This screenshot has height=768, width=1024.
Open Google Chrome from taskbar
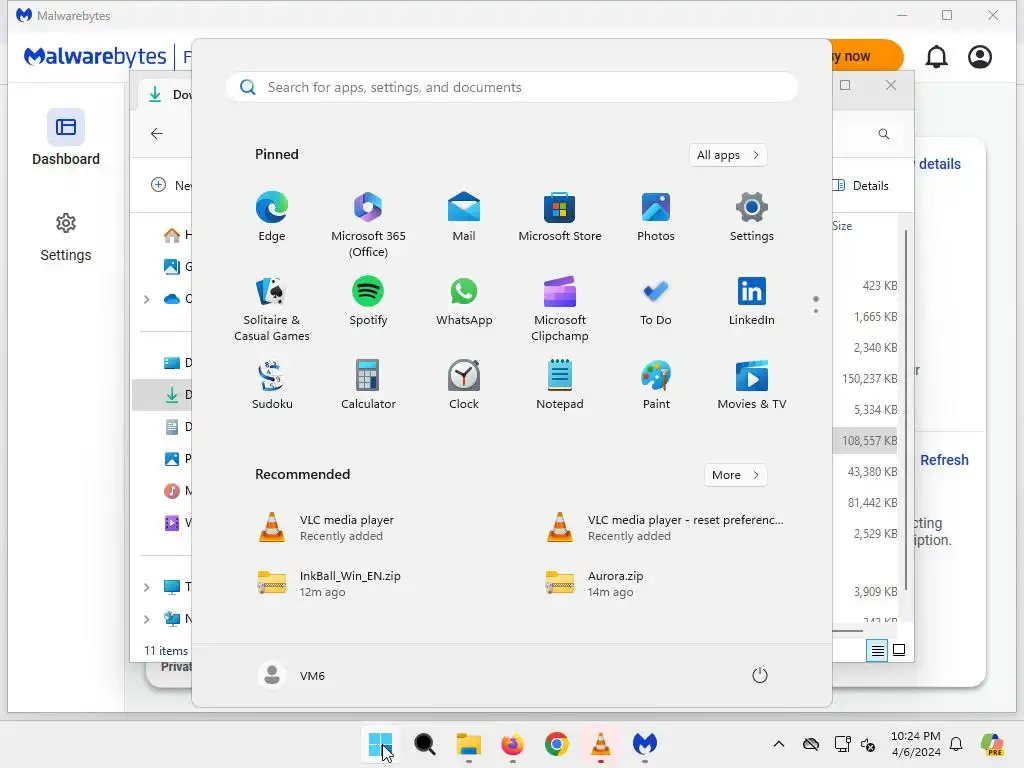pos(556,744)
